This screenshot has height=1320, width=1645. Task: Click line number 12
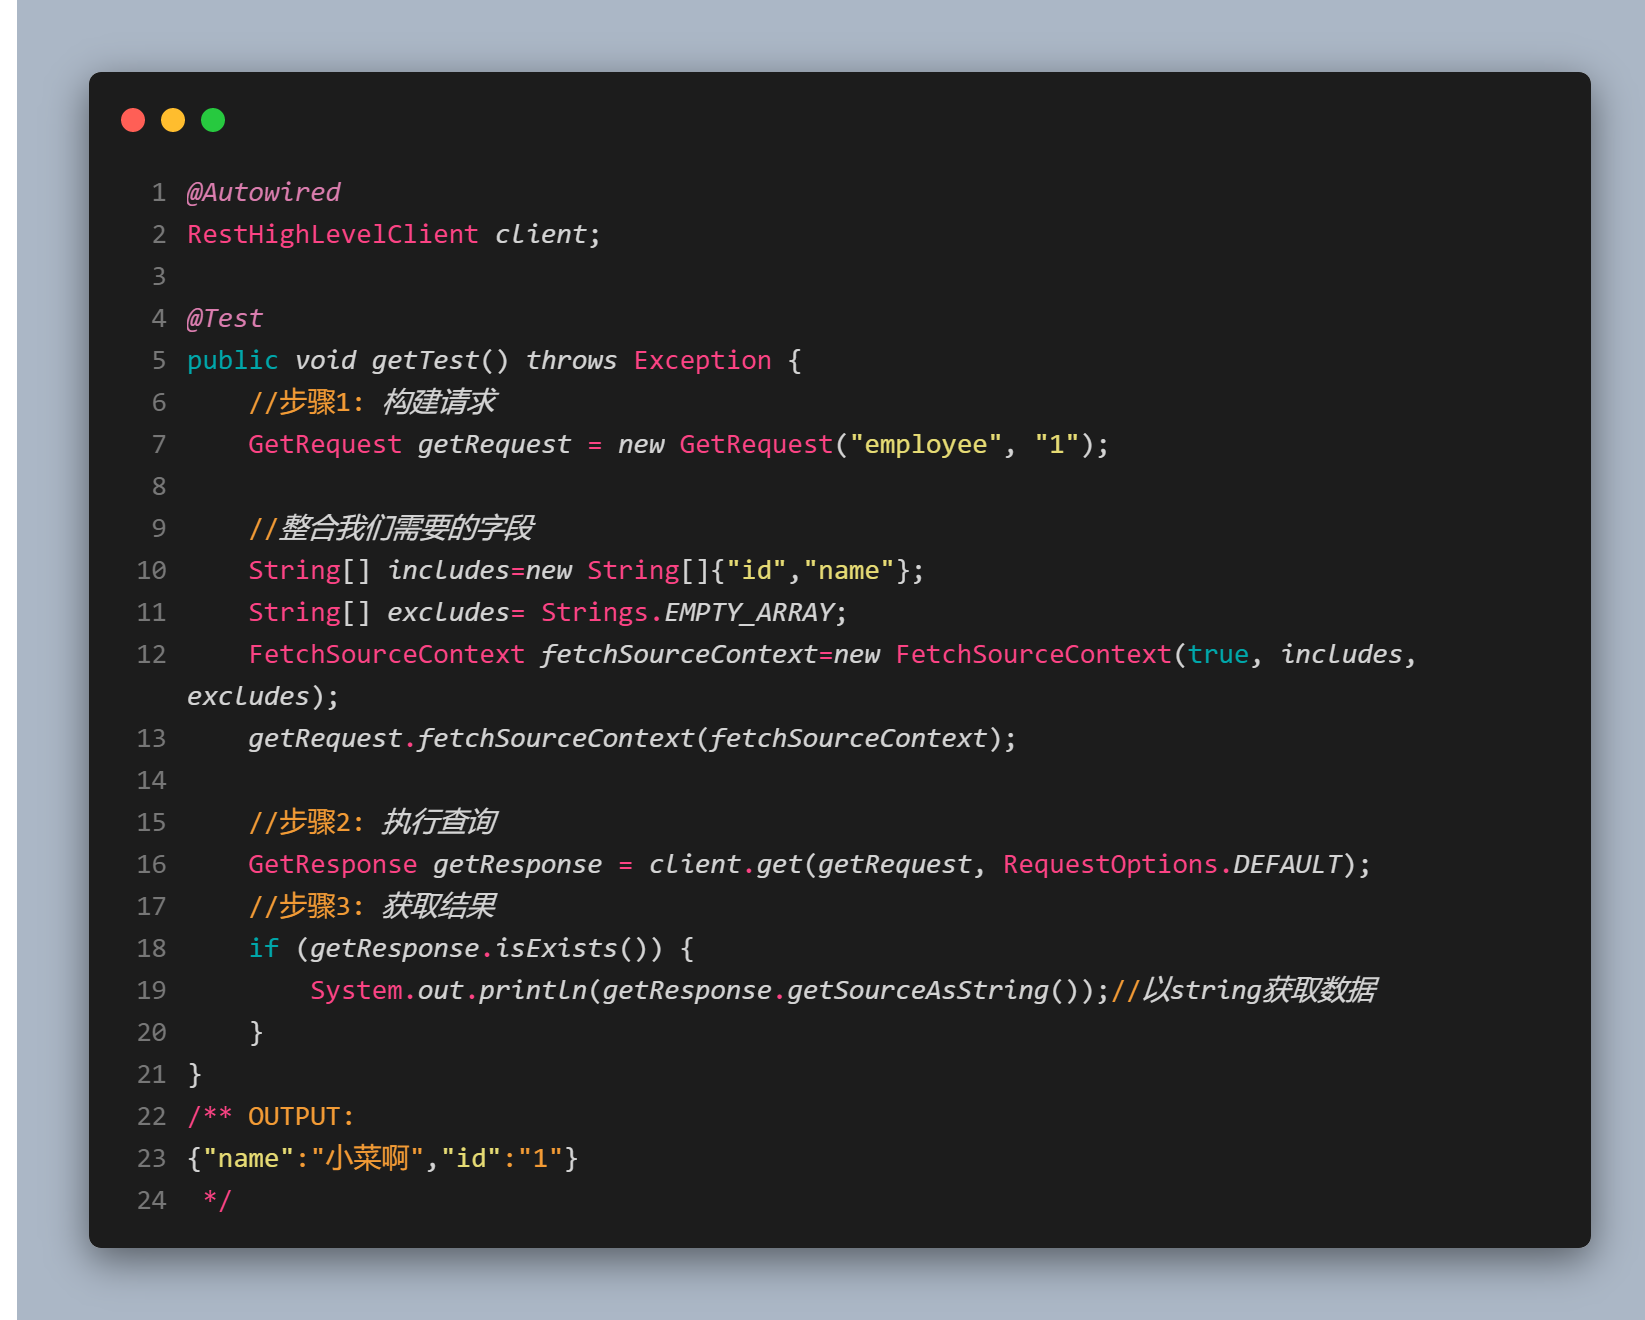coord(151,654)
